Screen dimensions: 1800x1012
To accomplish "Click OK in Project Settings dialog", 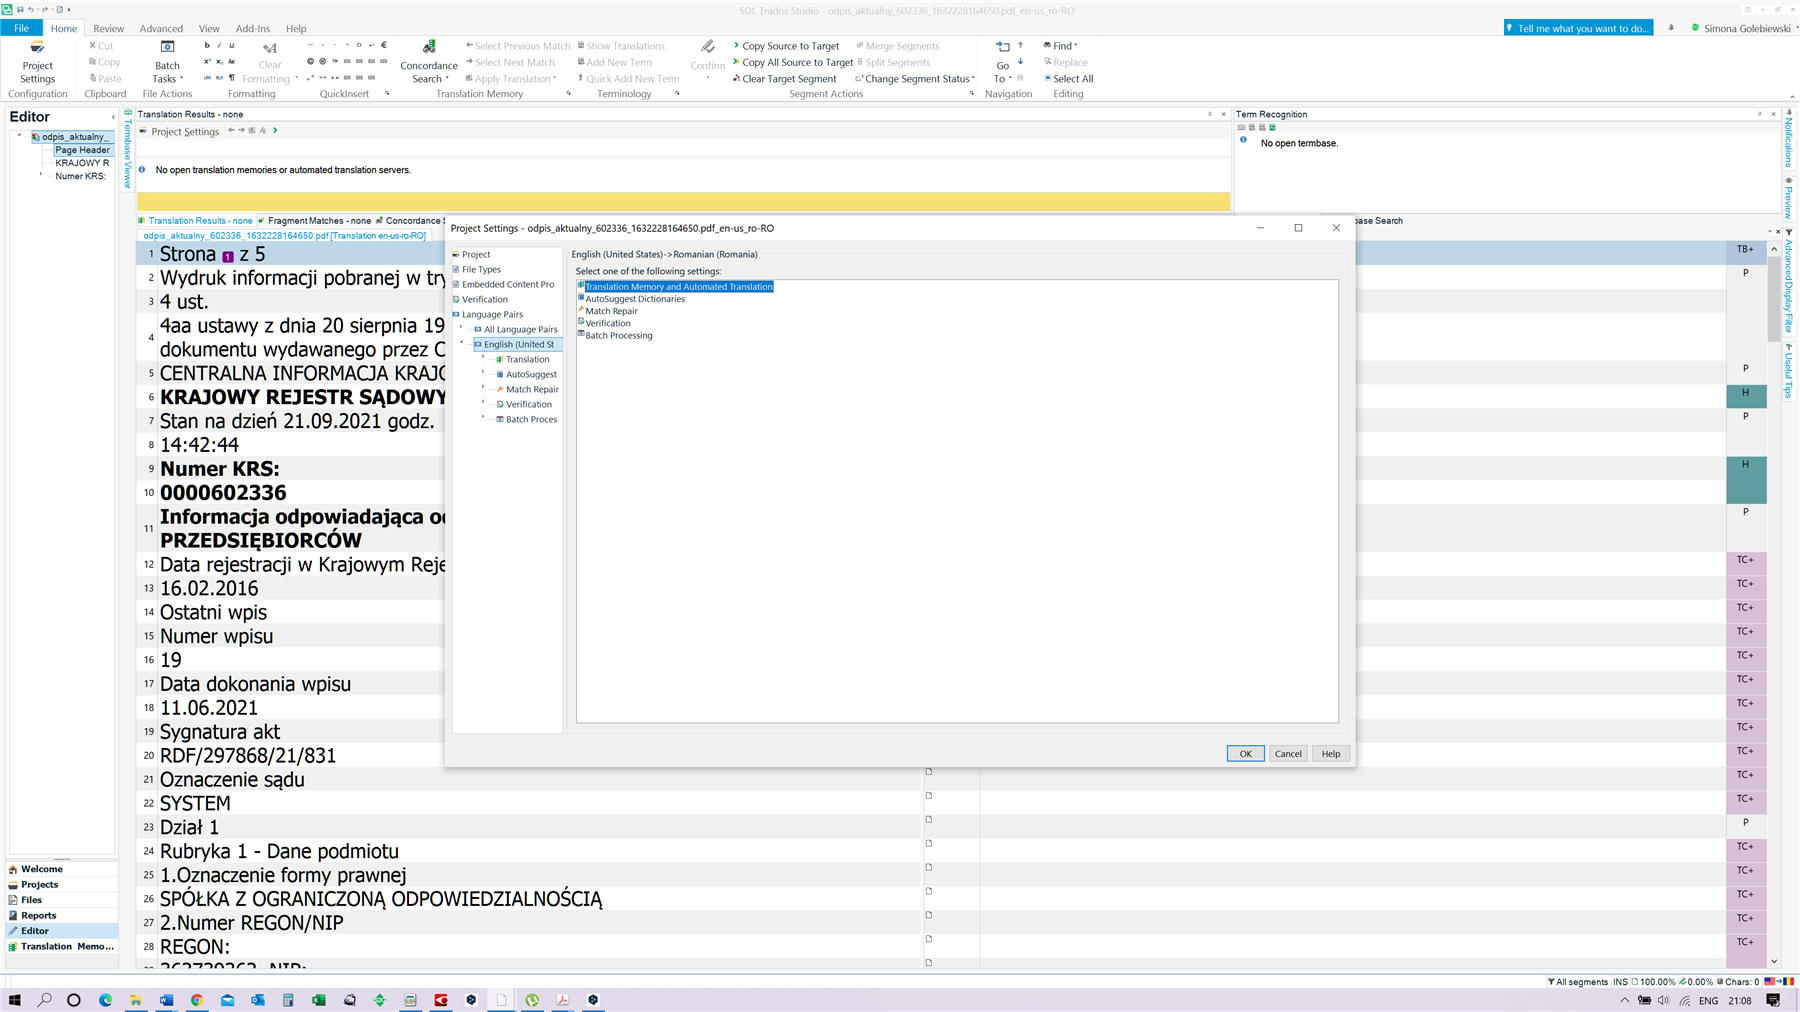I will coord(1245,754).
